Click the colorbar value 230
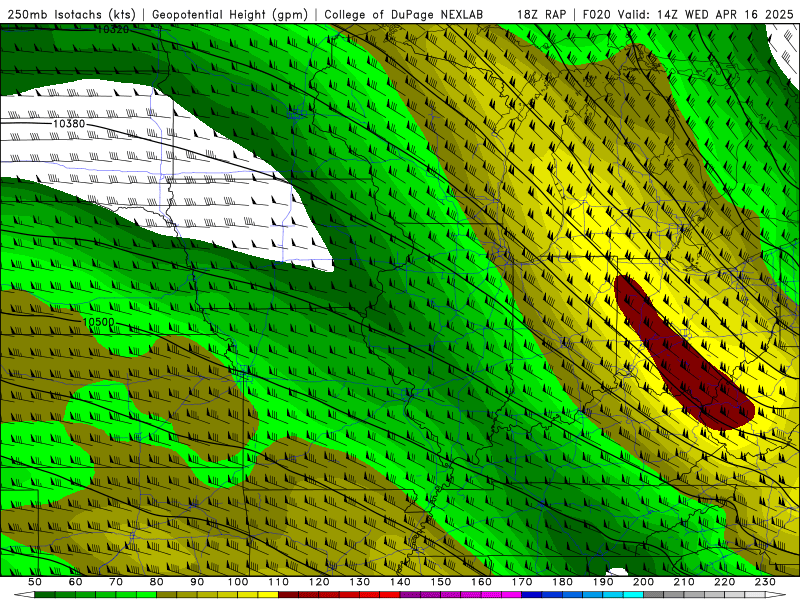 [765, 582]
